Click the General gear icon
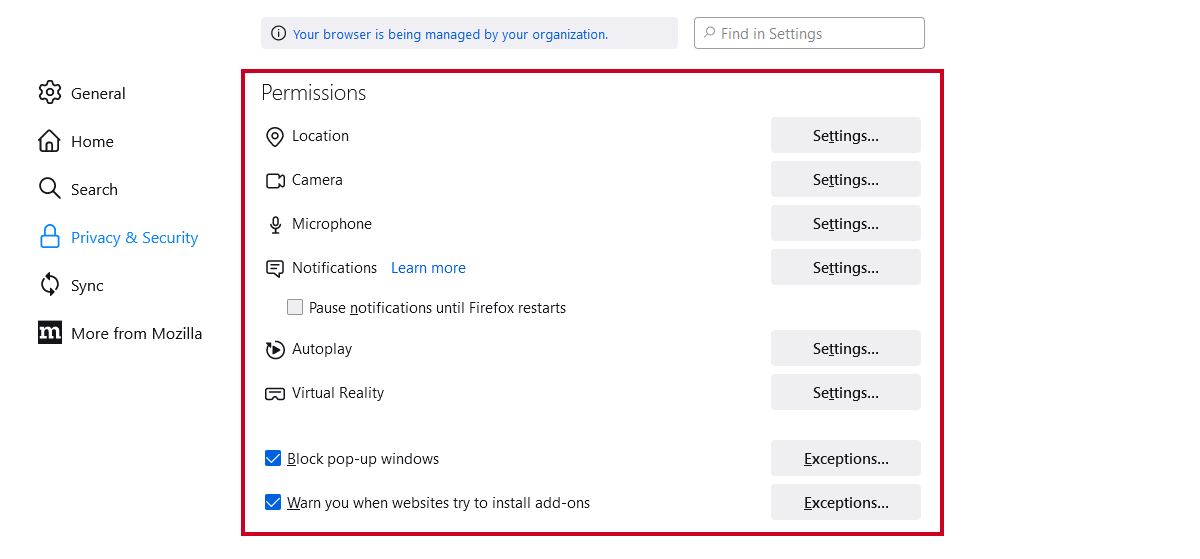This screenshot has height=559, width=1200. pyautogui.click(x=50, y=93)
